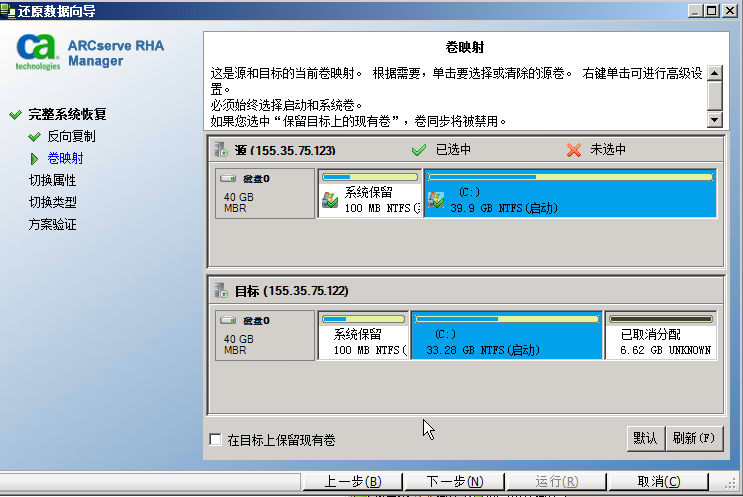Click source C: volume usage bar
This screenshot has width=743, height=497.
(571, 177)
